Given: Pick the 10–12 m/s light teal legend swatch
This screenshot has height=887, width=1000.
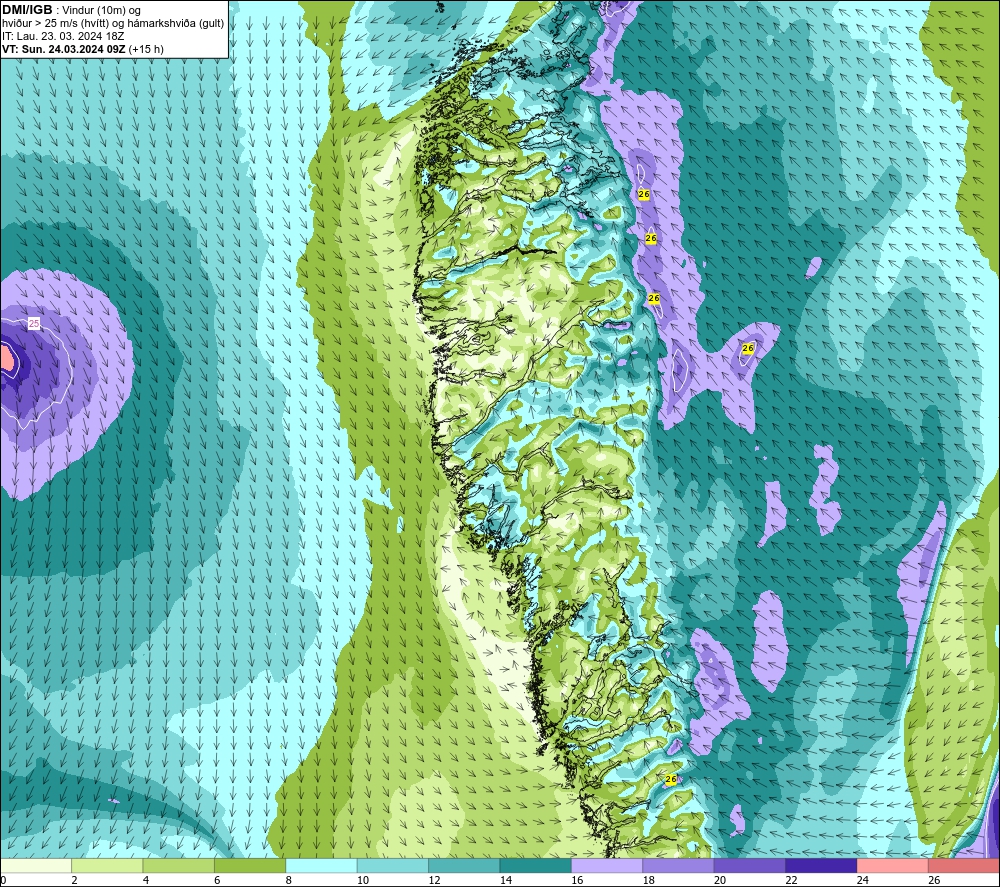Looking at the screenshot, I should [393, 865].
